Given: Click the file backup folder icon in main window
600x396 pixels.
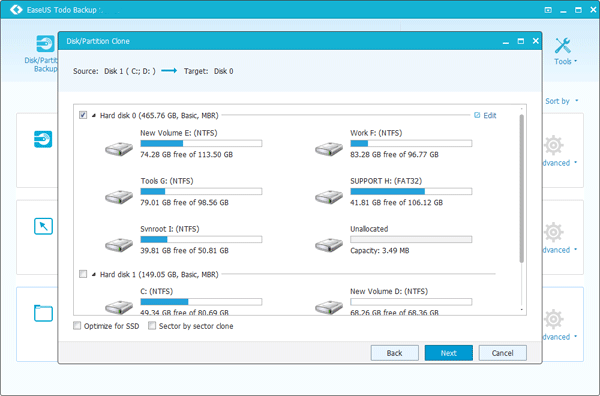Looking at the screenshot, I should 43,313.
